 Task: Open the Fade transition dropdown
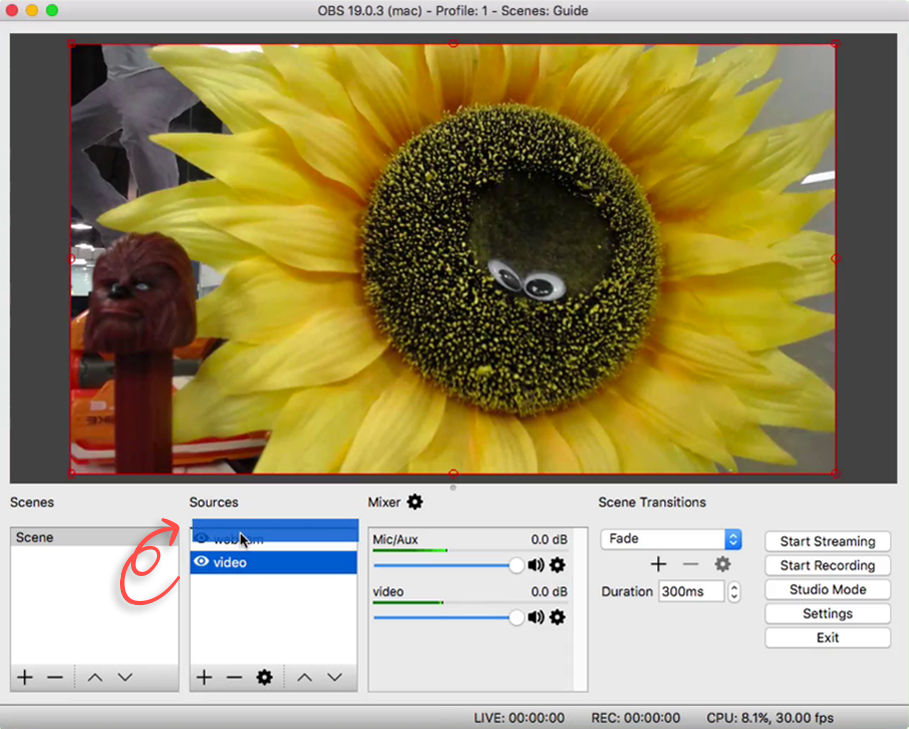671,539
